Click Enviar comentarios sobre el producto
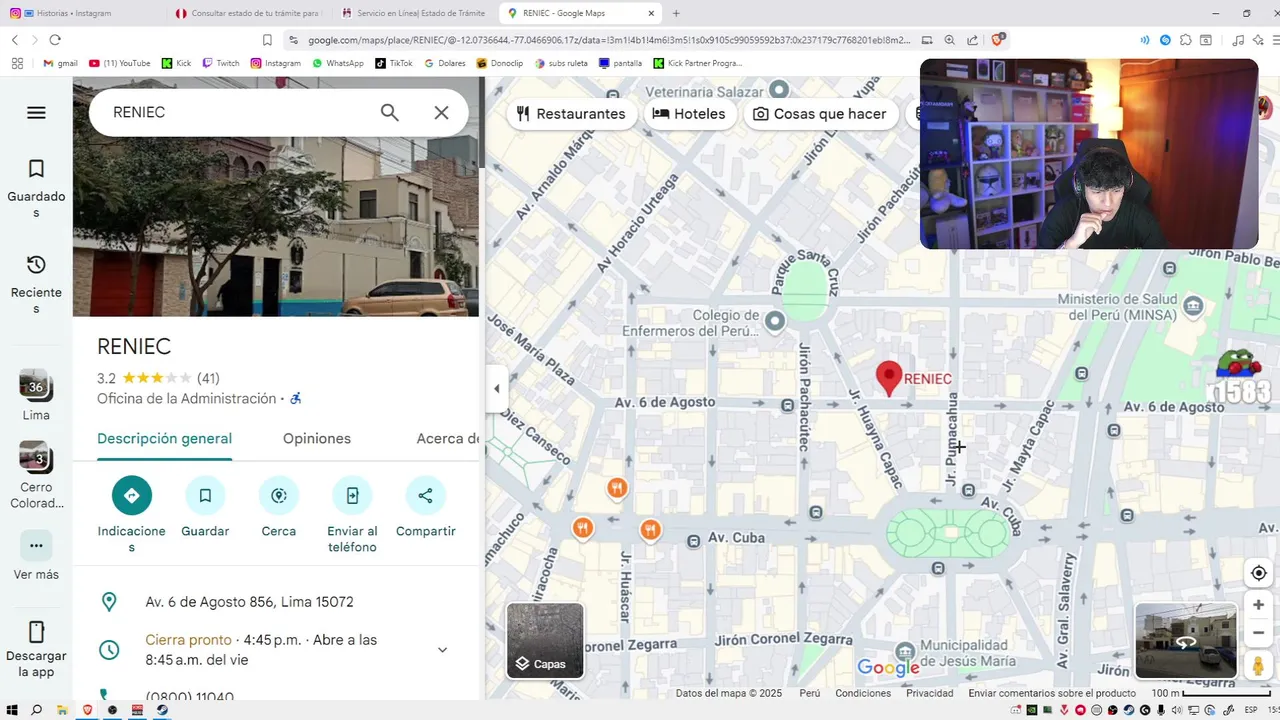The width and height of the screenshot is (1280, 720). [1052, 693]
